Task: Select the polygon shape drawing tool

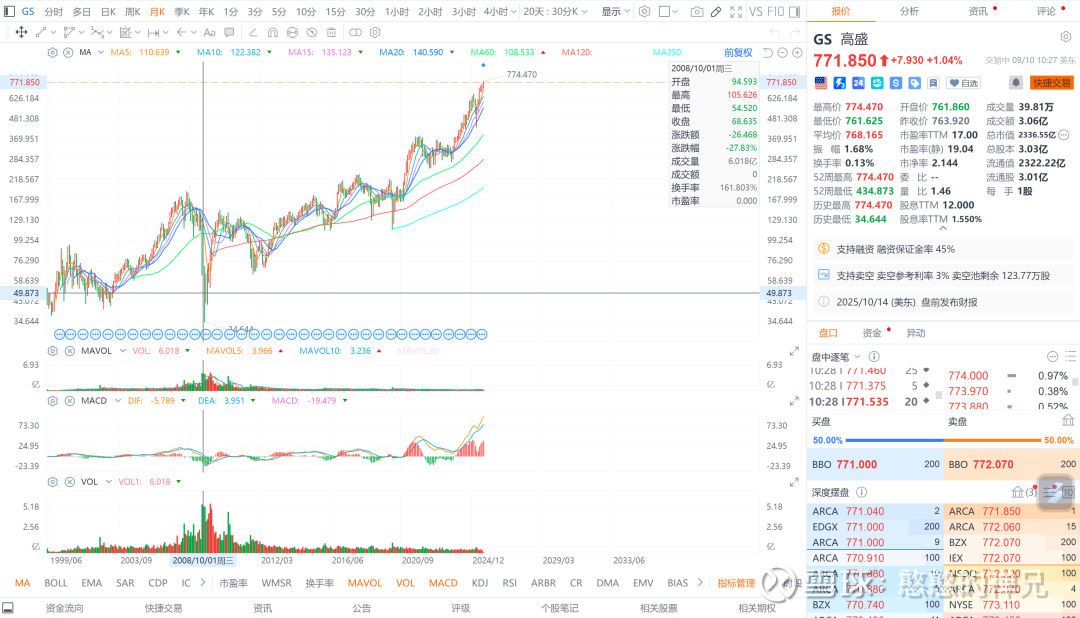Action: [69, 32]
